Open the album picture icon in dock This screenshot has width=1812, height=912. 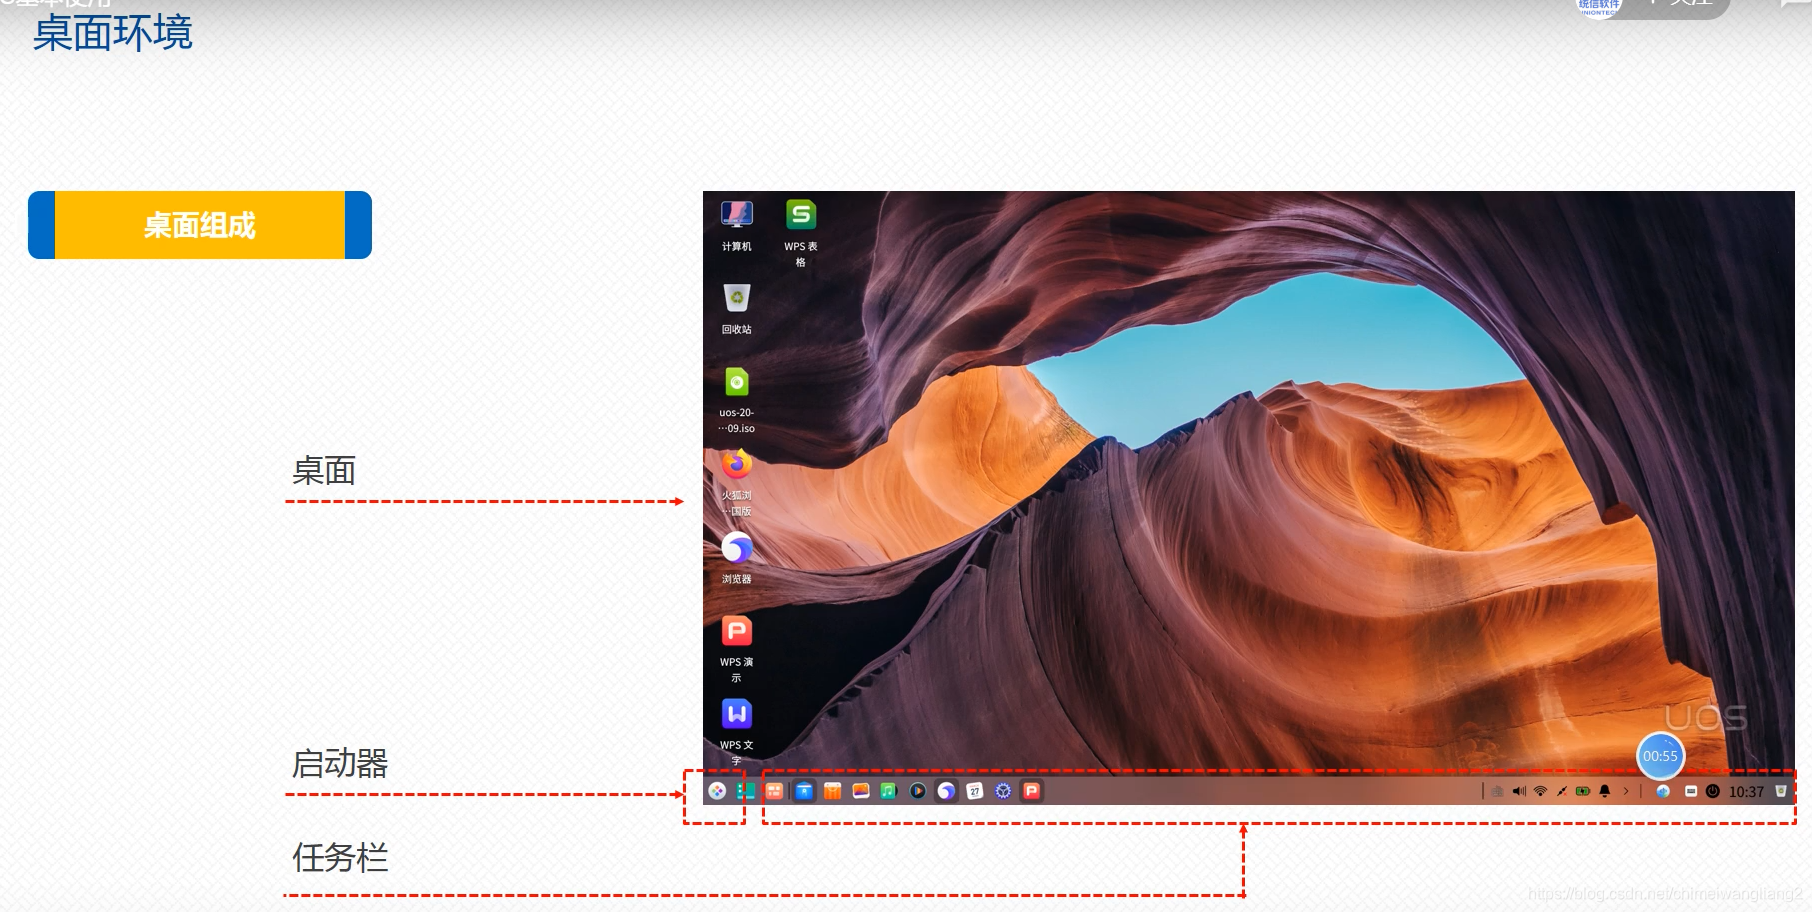(861, 791)
